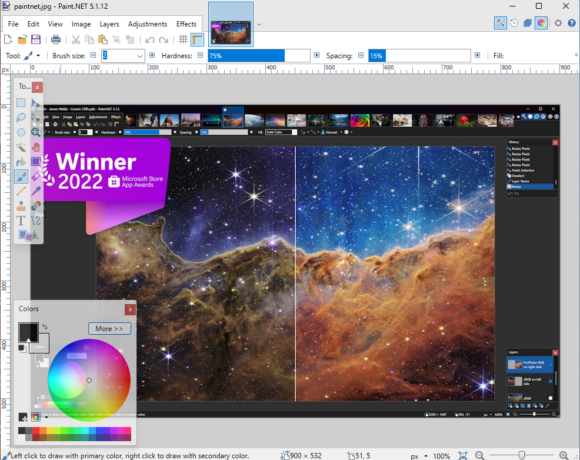Select the Rectangle Select tool
Image resolution: width=580 pixels, height=460 pixels.
coord(21,102)
